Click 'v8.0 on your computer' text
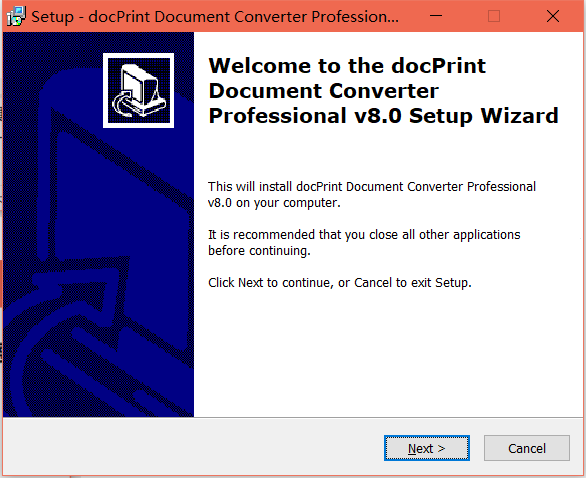Viewport: 586px width, 478px height. click(x=274, y=203)
